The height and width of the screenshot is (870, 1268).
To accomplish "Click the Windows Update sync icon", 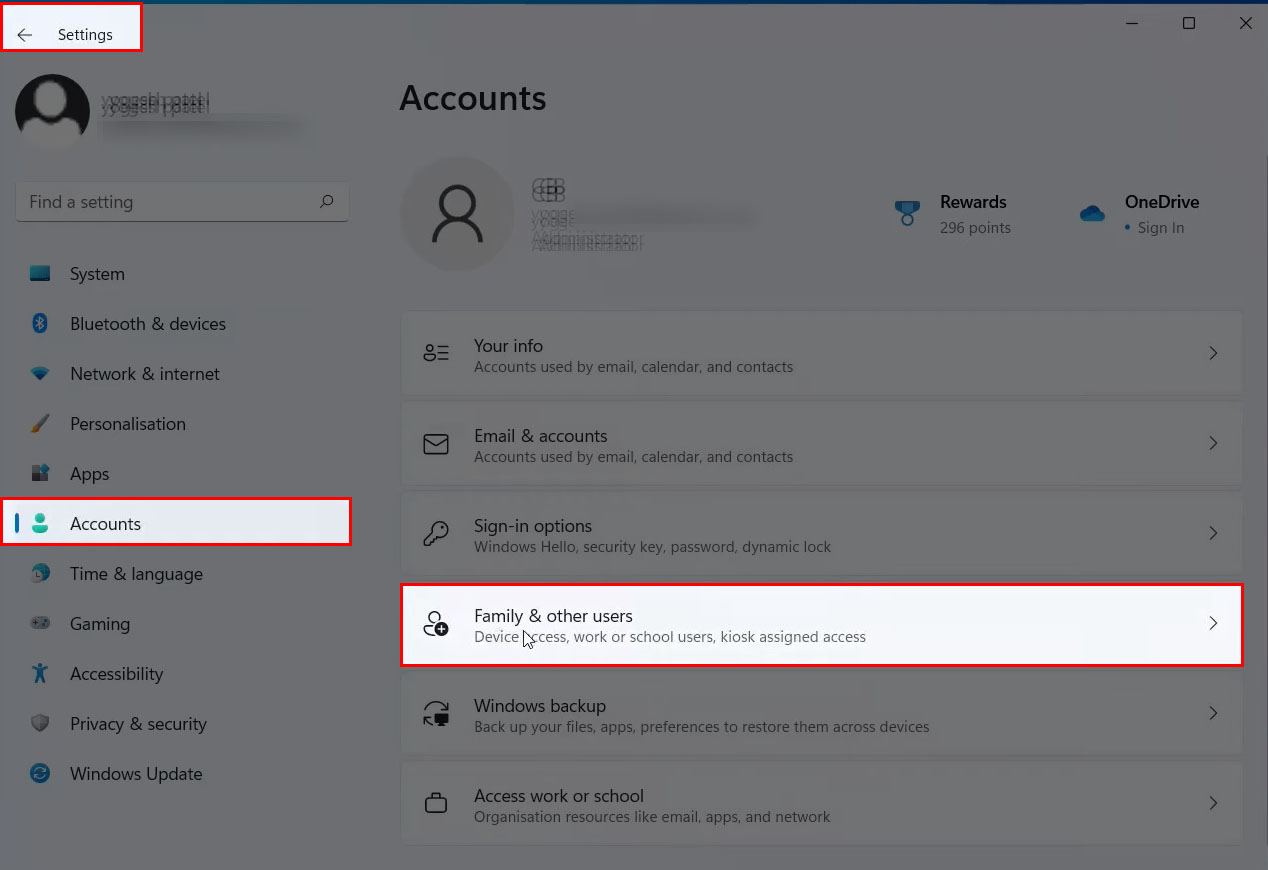I will (x=40, y=774).
